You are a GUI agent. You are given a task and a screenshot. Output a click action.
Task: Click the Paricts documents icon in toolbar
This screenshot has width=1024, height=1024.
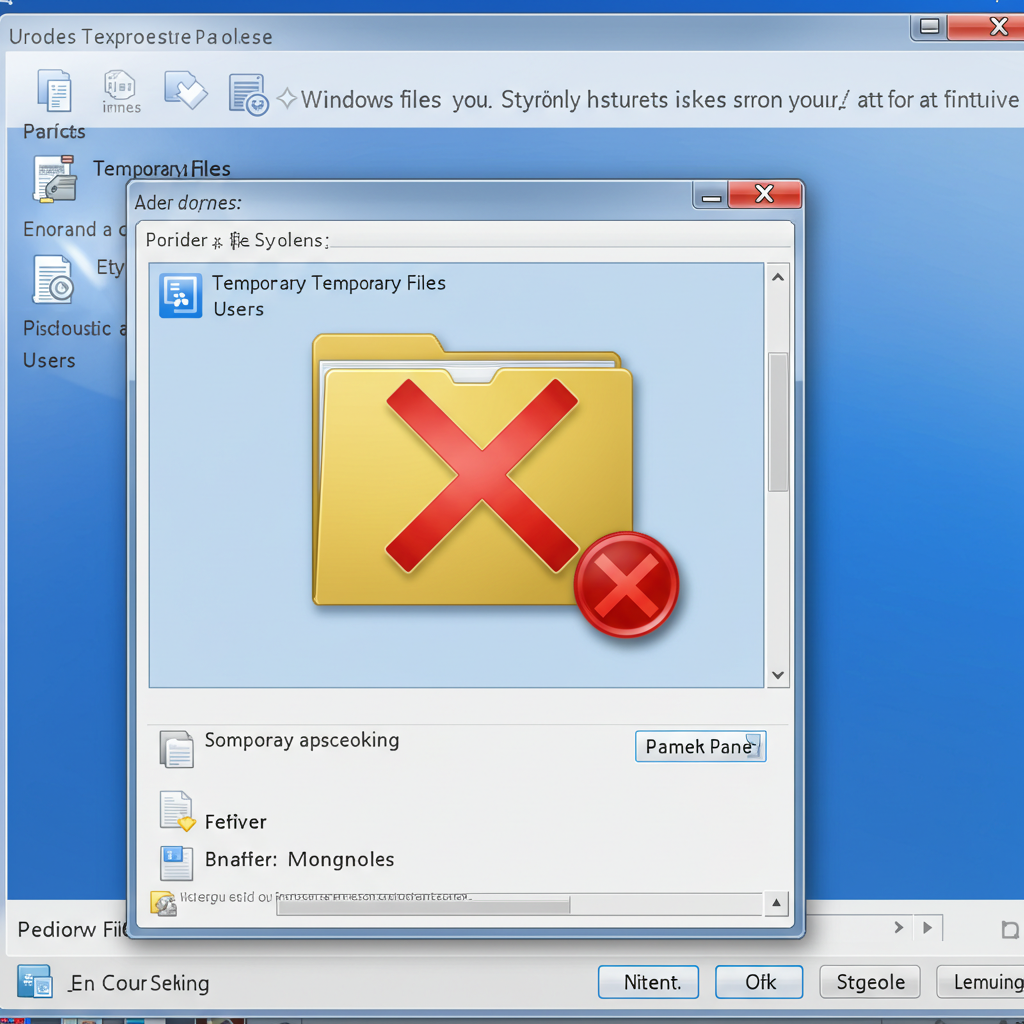point(55,91)
